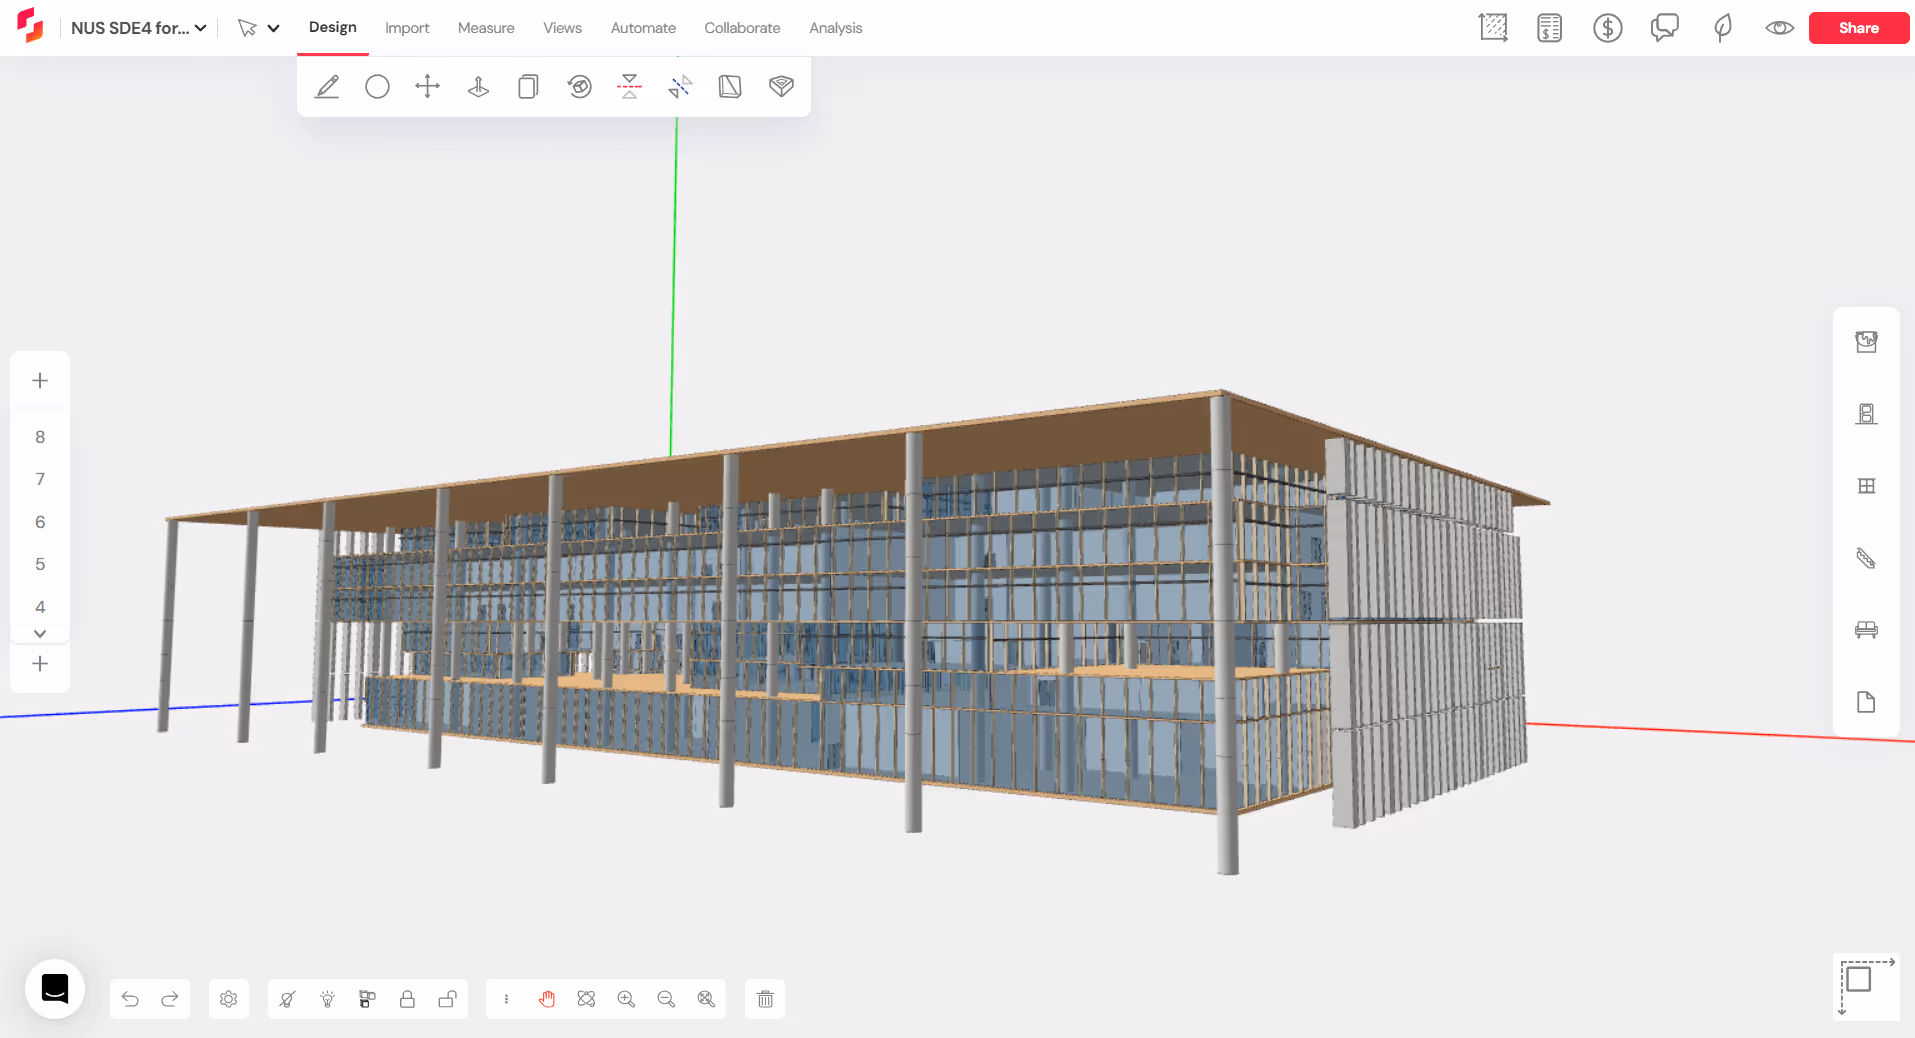Click the crossed-out bulb hide icon

coord(288,999)
